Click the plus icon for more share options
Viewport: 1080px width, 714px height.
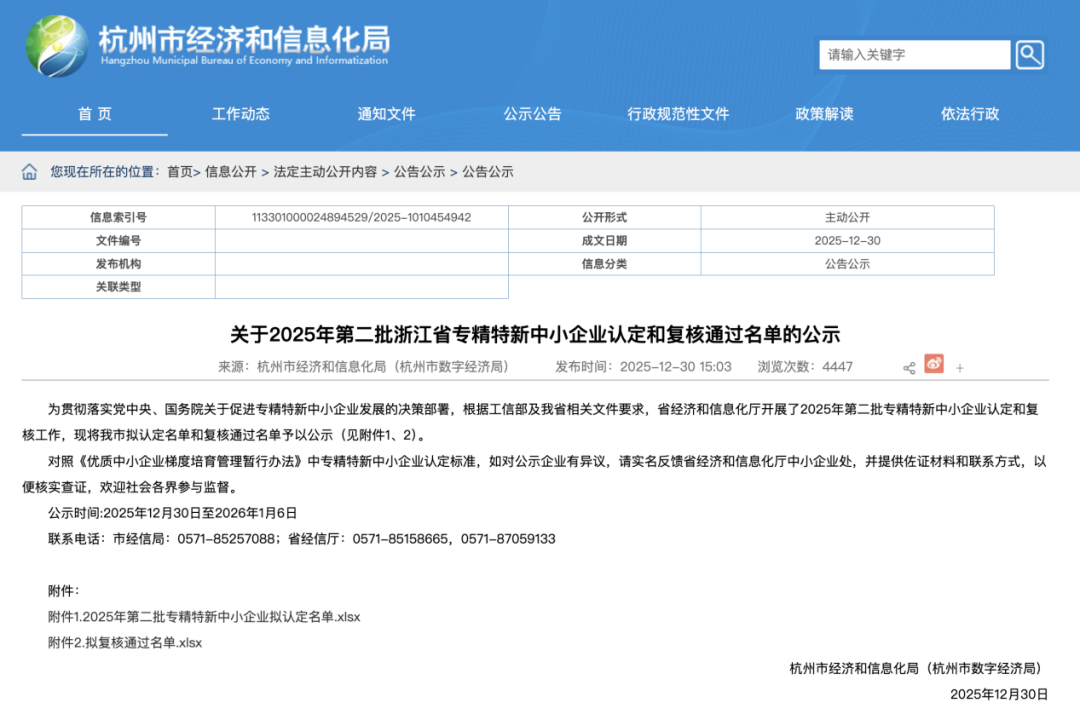click(959, 367)
